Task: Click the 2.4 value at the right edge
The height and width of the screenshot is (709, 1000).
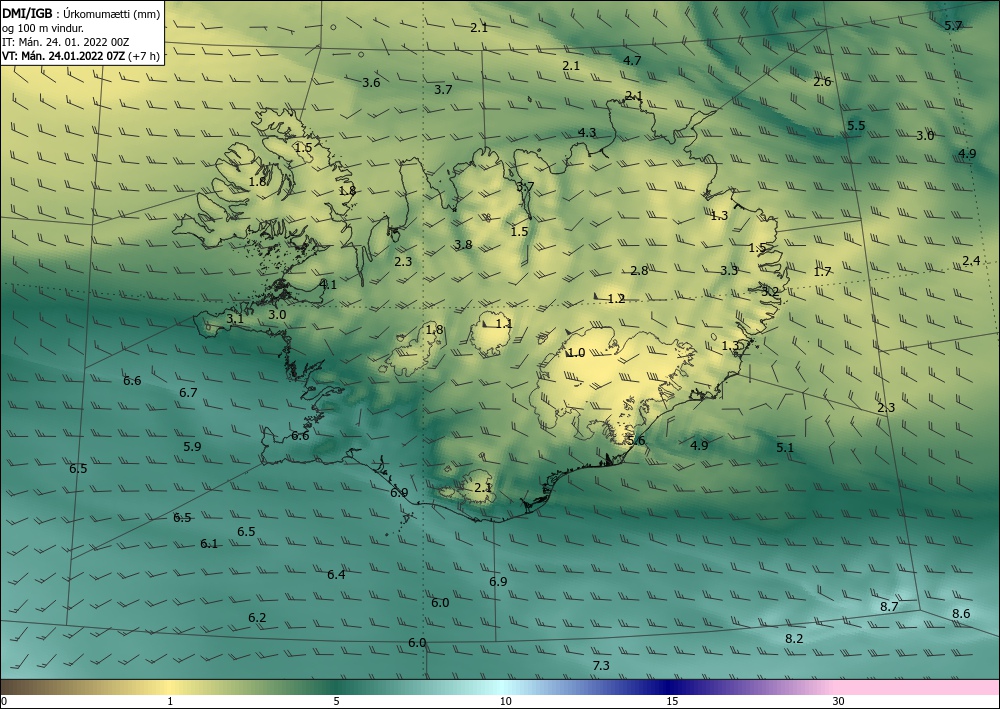Action: [971, 261]
